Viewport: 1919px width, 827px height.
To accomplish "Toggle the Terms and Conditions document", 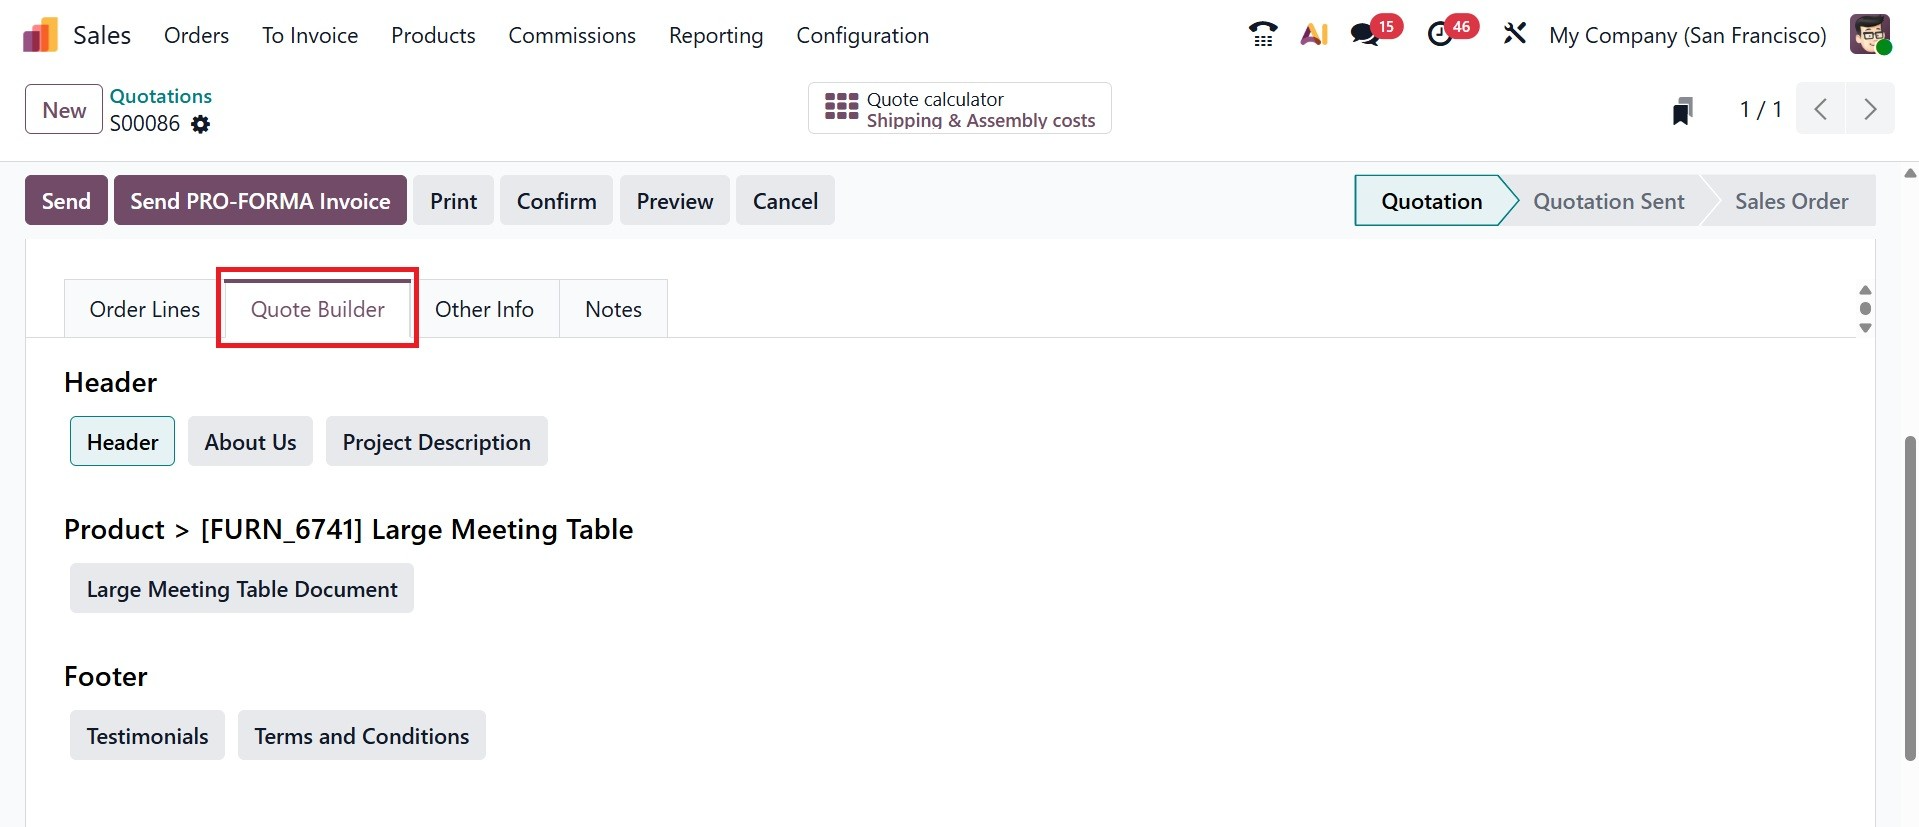I will click(361, 736).
